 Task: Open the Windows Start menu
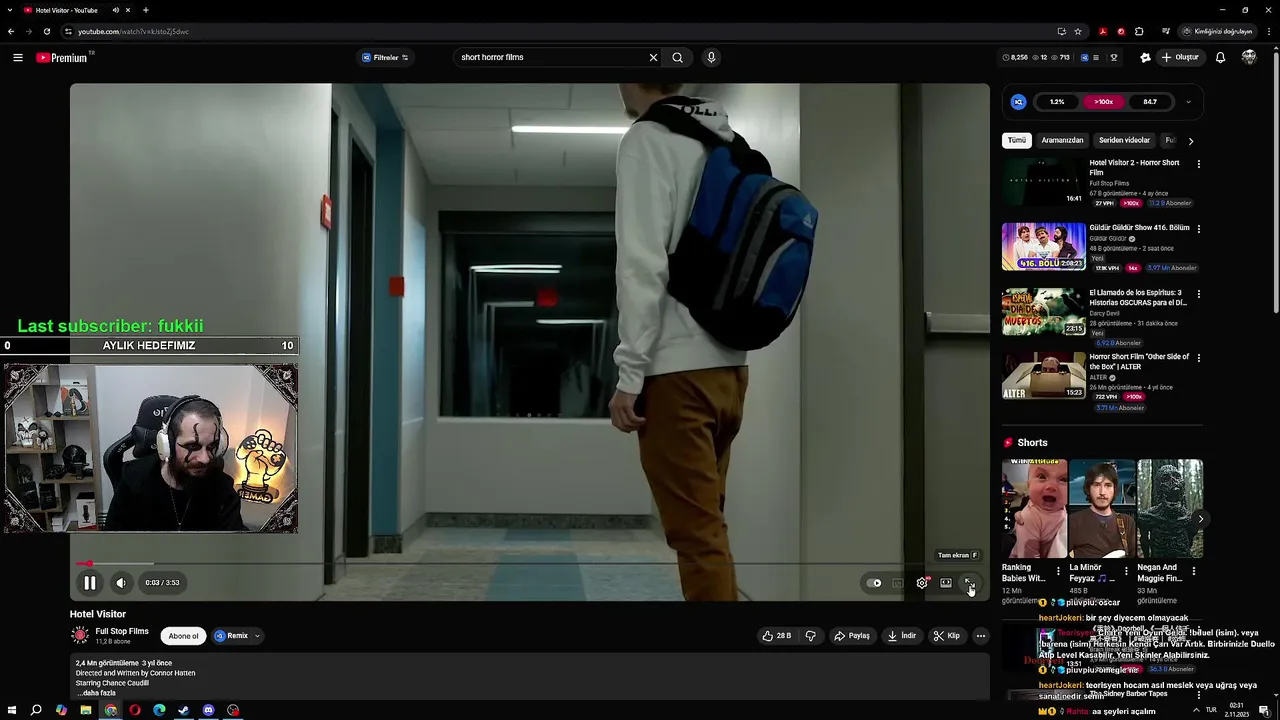(x=12, y=710)
